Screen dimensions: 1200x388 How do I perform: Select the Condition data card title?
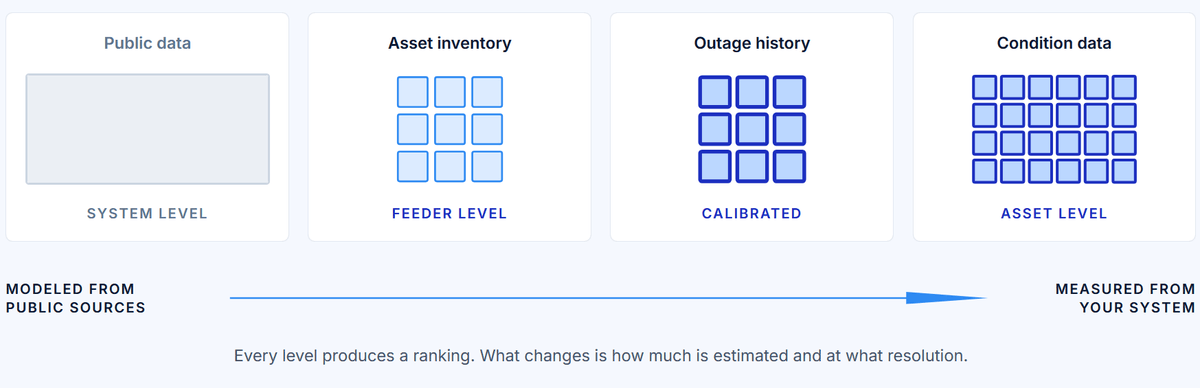[1054, 44]
